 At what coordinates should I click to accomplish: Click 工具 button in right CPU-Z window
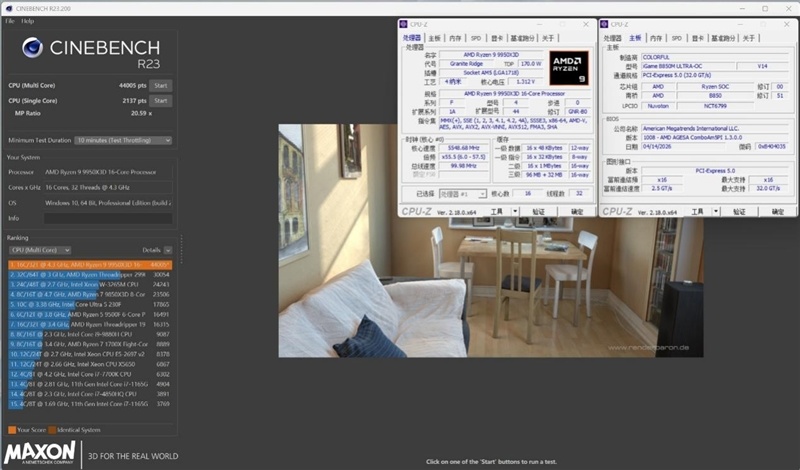(697, 211)
